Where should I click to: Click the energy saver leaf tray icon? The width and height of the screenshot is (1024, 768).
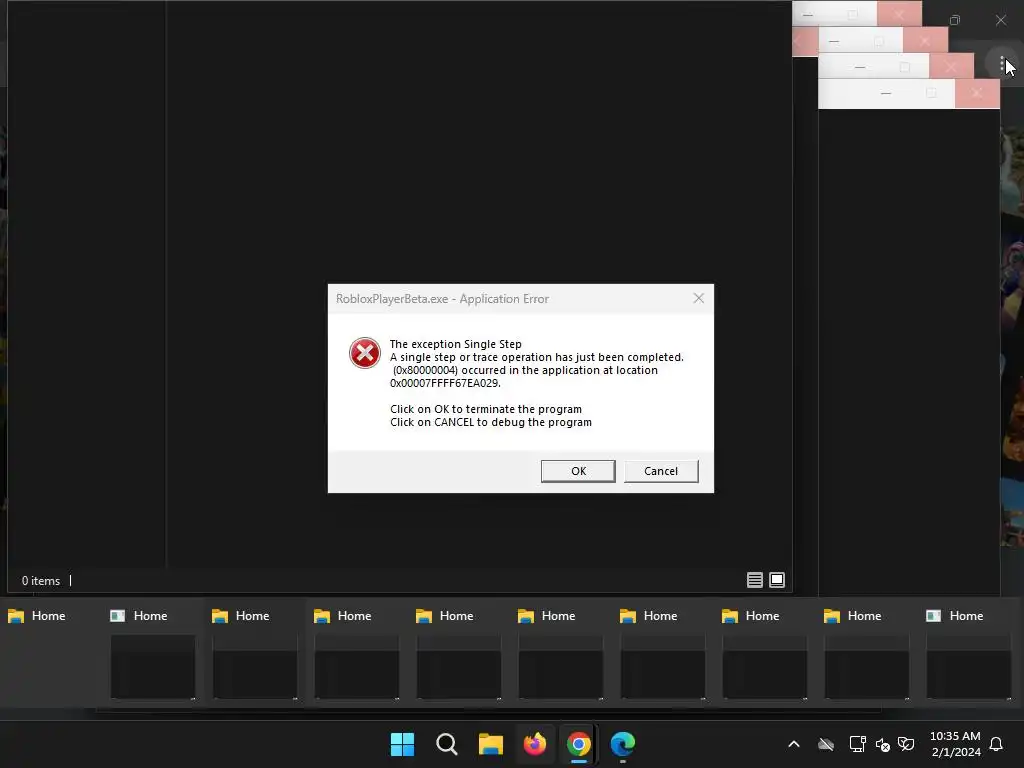(906, 744)
